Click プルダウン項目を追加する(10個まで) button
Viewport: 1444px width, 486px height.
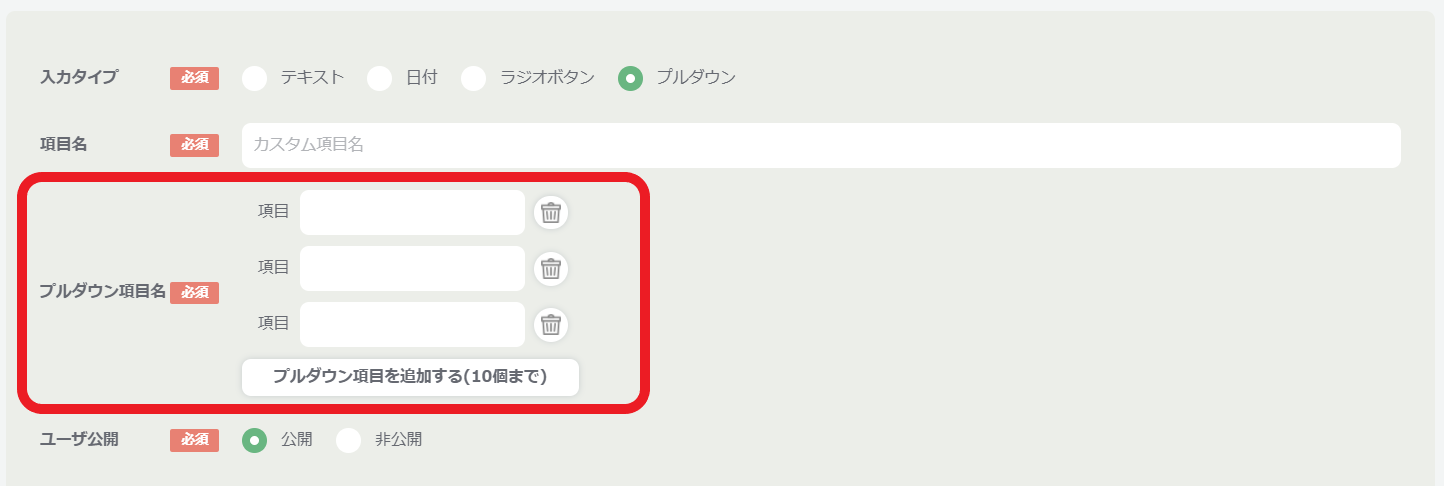pos(410,377)
